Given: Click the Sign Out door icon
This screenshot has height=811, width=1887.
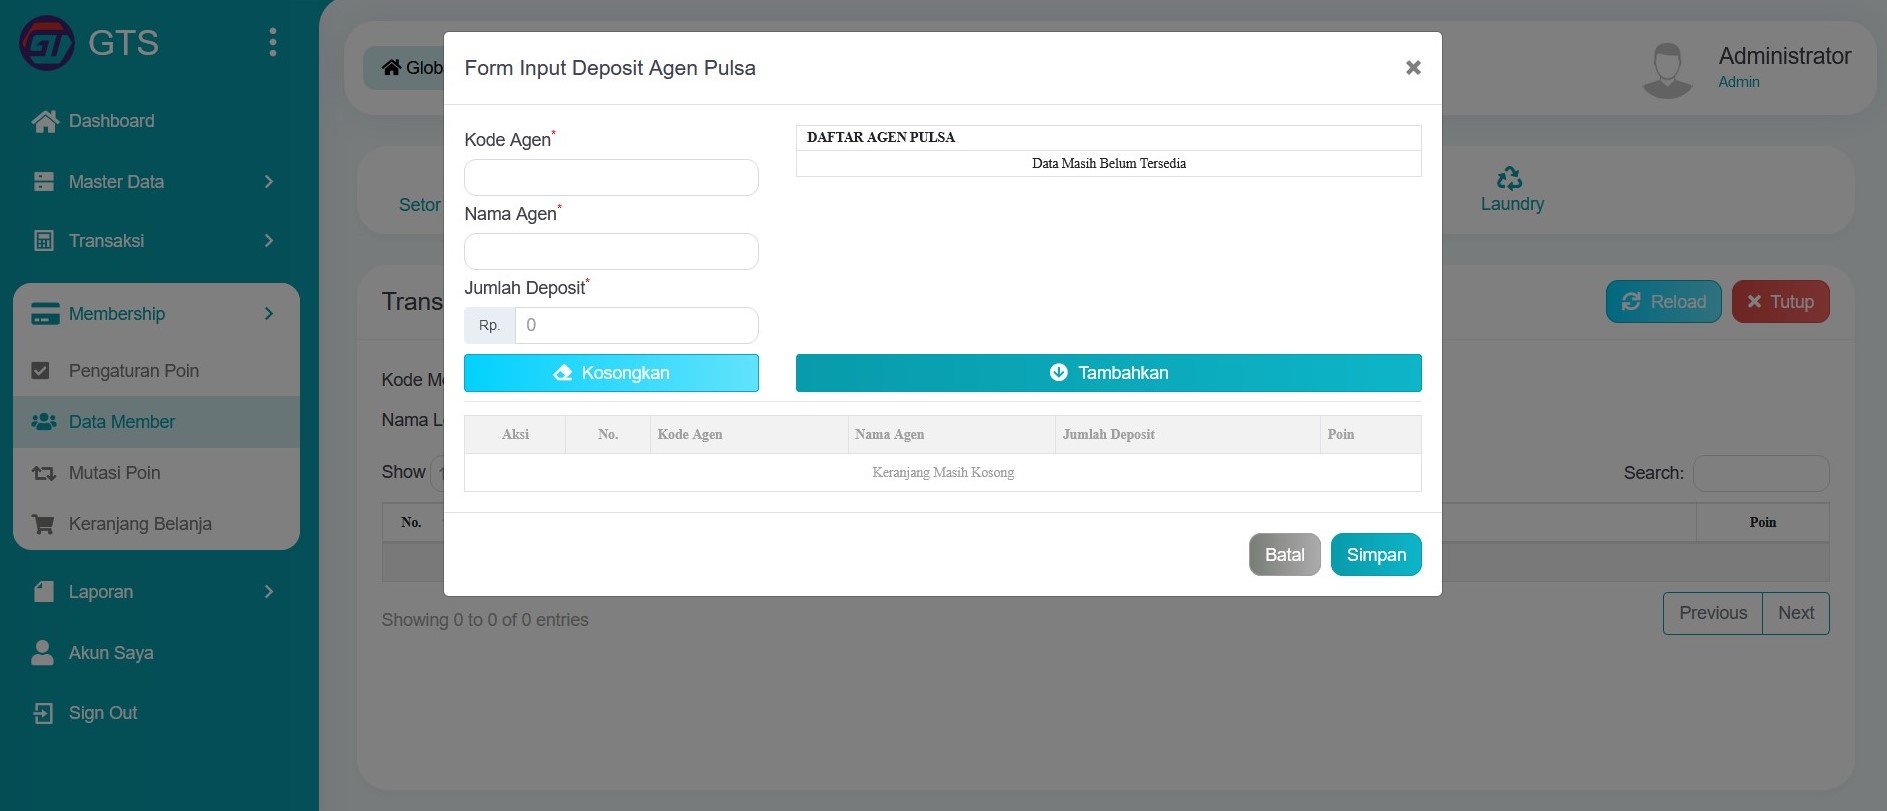Looking at the screenshot, I should pyautogui.click(x=43, y=713).
